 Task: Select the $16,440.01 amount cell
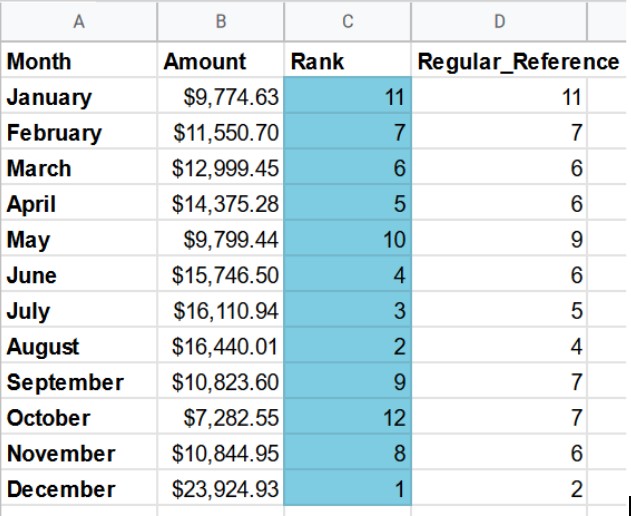pyautogui.click(x=220, y=347)
